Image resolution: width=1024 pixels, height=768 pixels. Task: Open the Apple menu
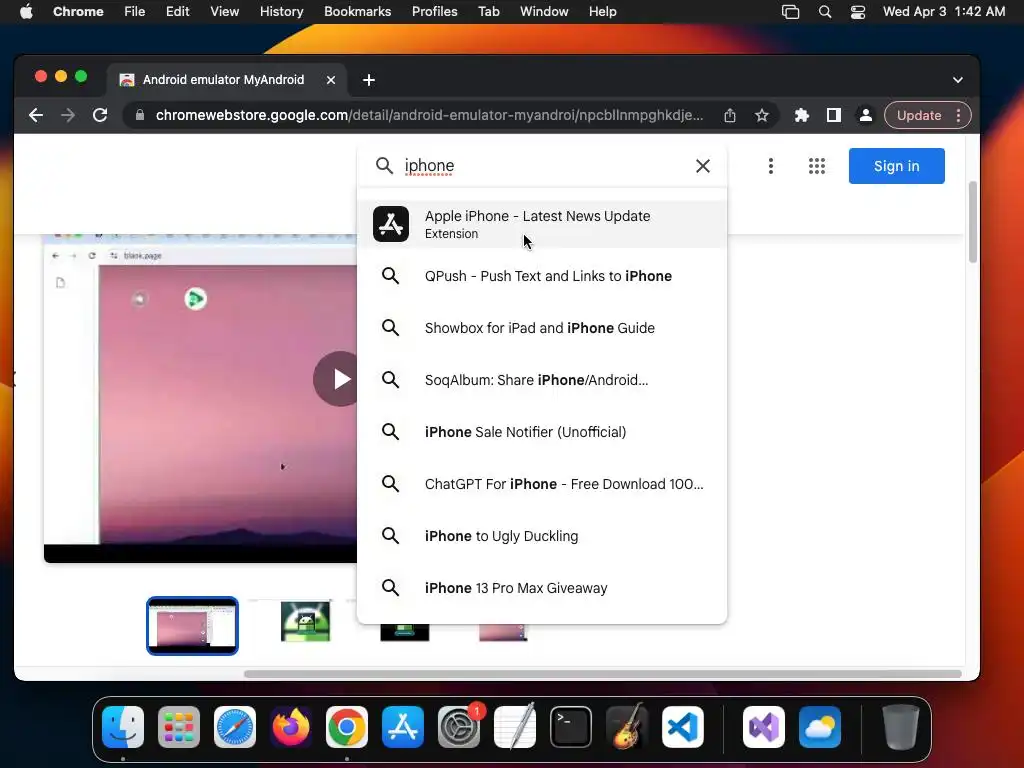26,11
